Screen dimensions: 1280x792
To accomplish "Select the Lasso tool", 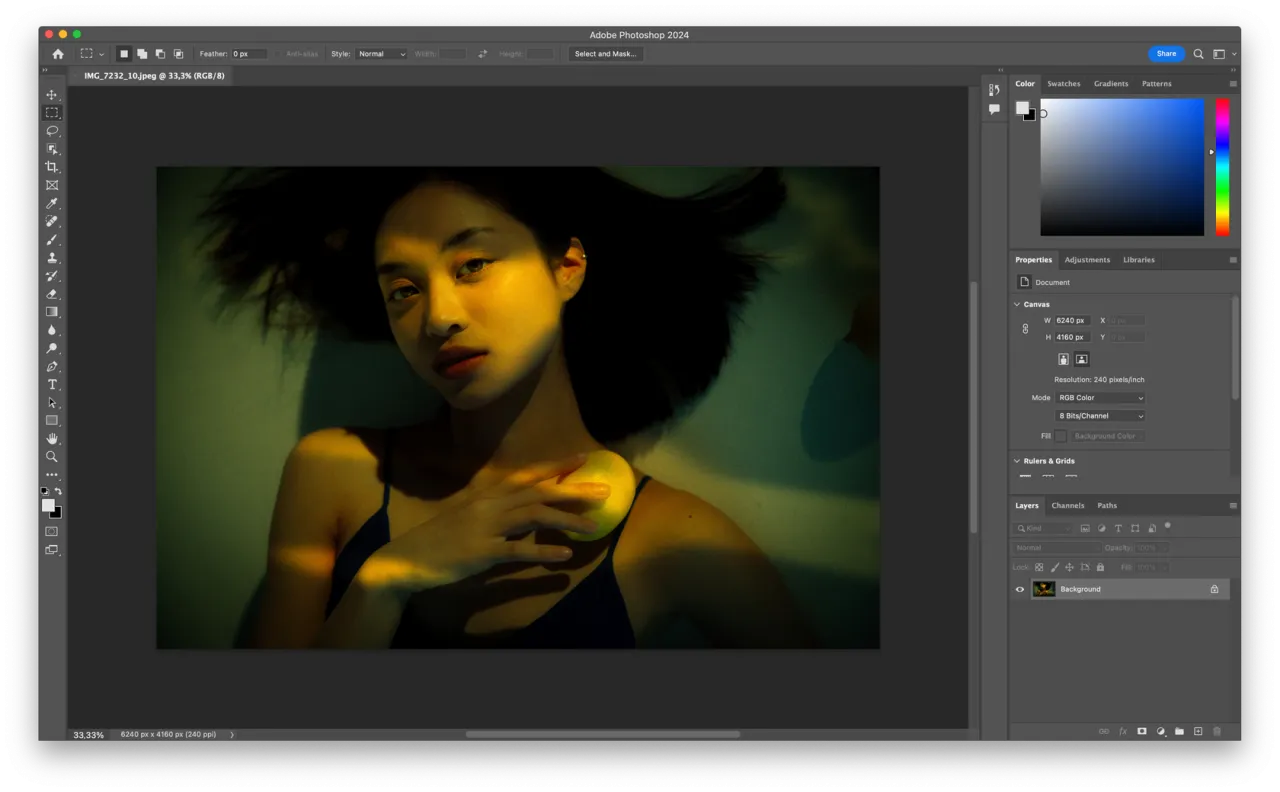I will click(x=52, y=131).
